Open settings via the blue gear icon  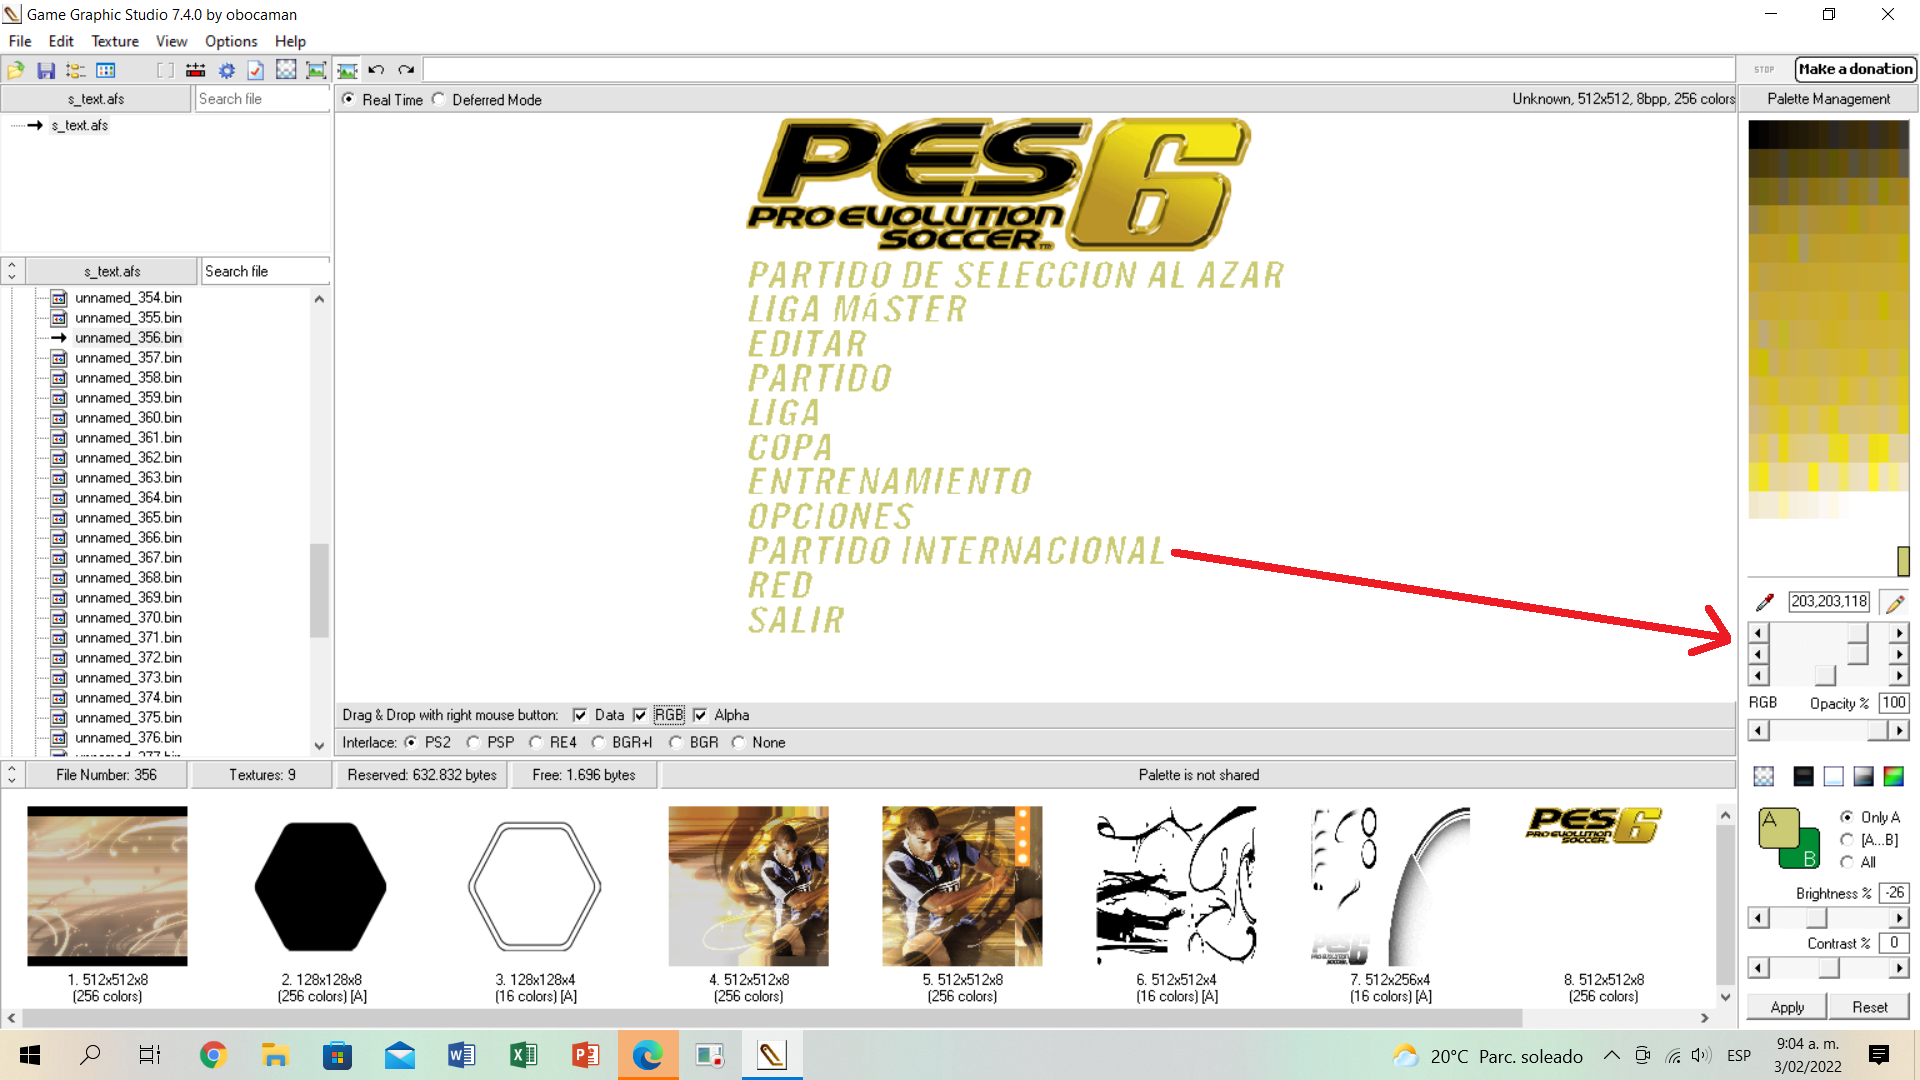[x=227, y=70]
